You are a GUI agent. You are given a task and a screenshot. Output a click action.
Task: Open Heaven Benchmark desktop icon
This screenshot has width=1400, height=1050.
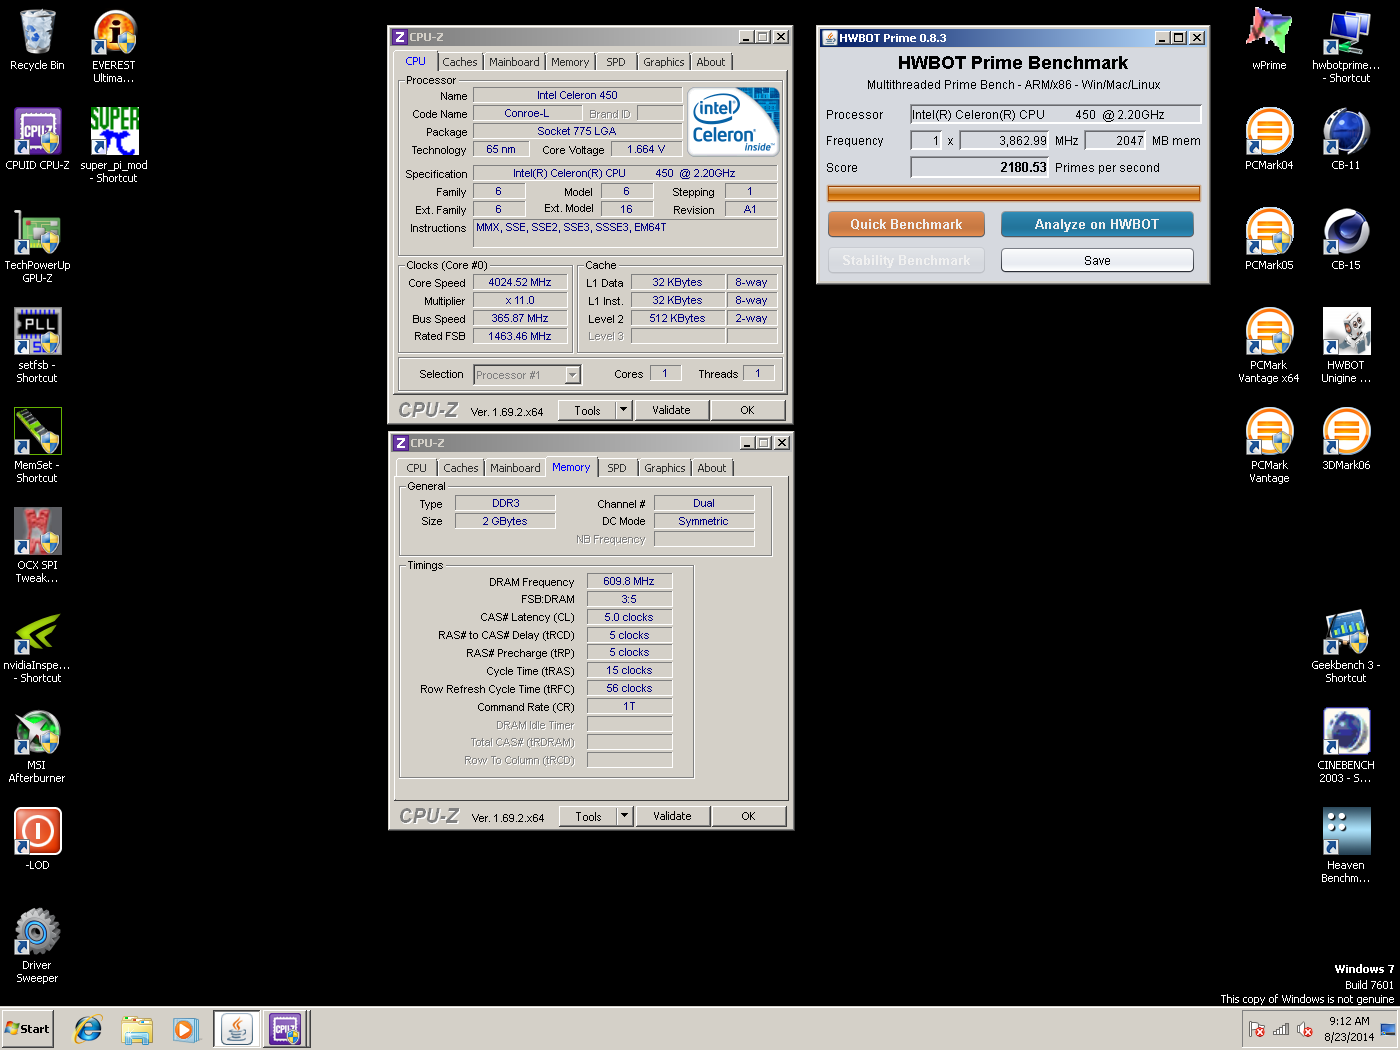[x=1346, y=846]
